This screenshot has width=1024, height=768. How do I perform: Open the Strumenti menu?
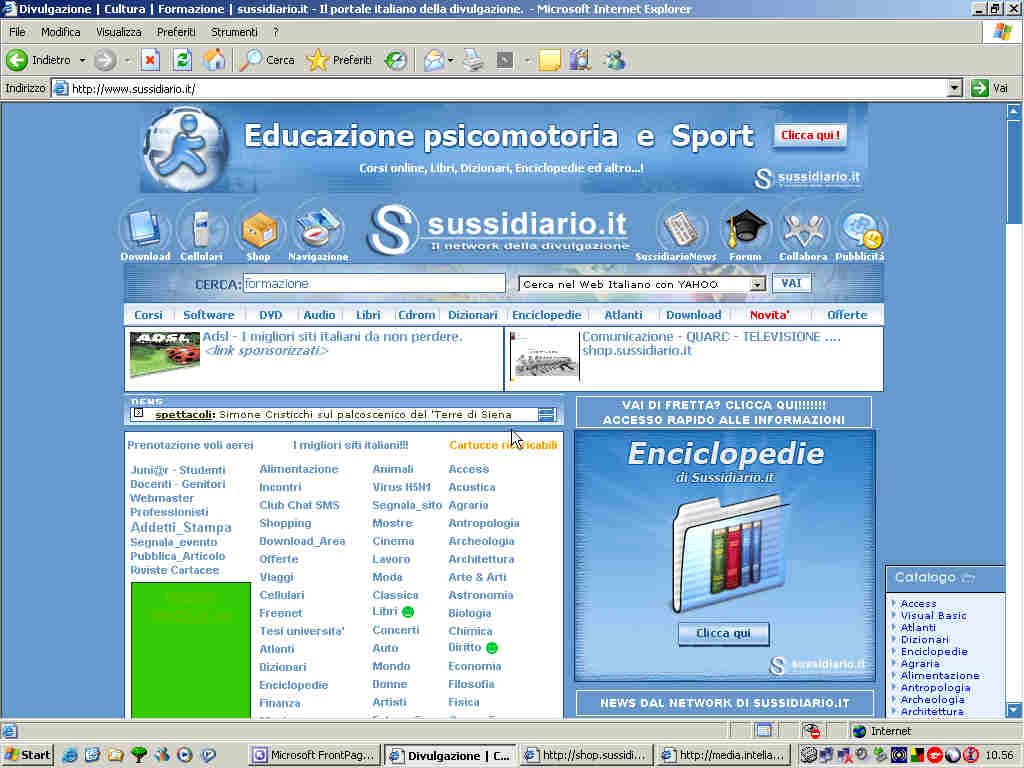coord(234,31)
